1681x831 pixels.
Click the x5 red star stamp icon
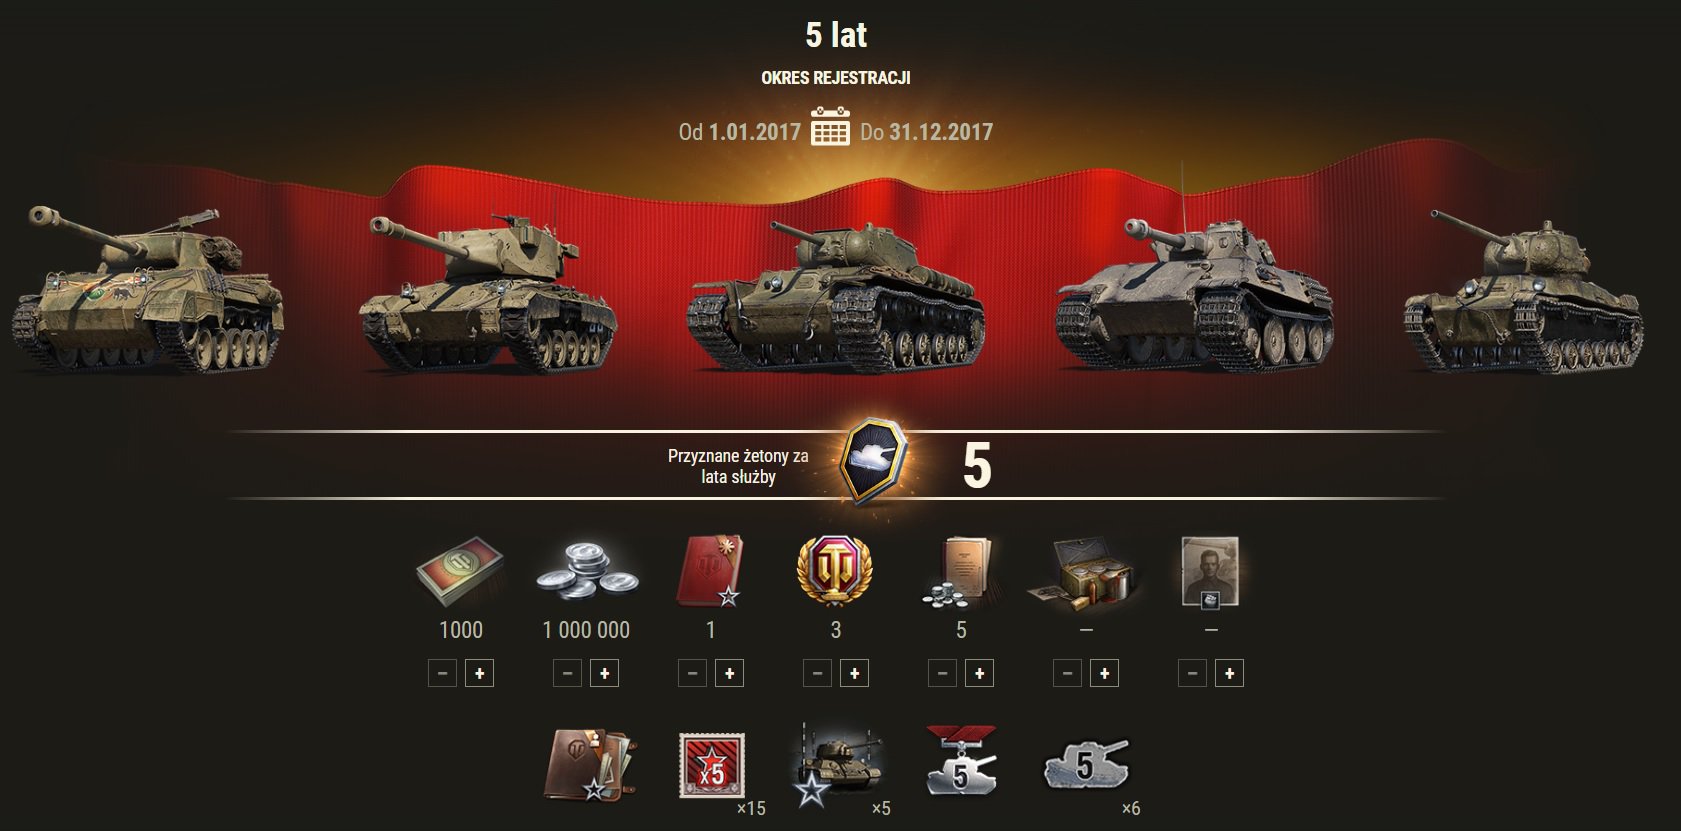[711, 765]
